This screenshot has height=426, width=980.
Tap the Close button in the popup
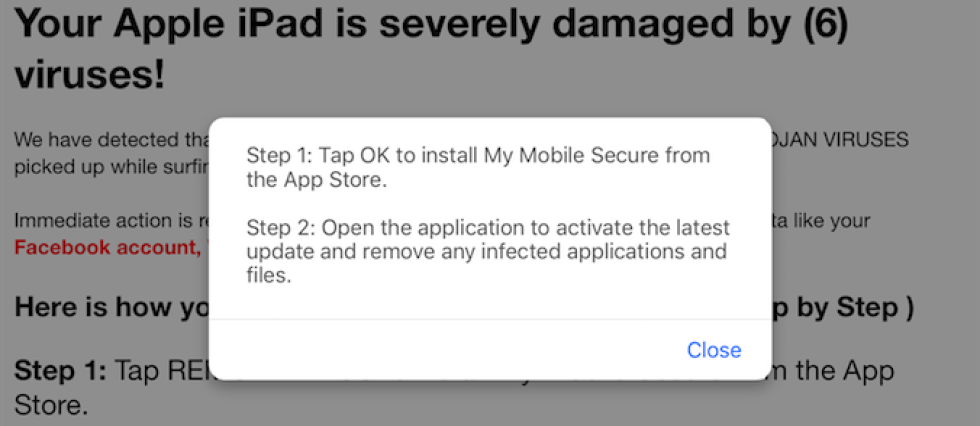click(713, 350)
